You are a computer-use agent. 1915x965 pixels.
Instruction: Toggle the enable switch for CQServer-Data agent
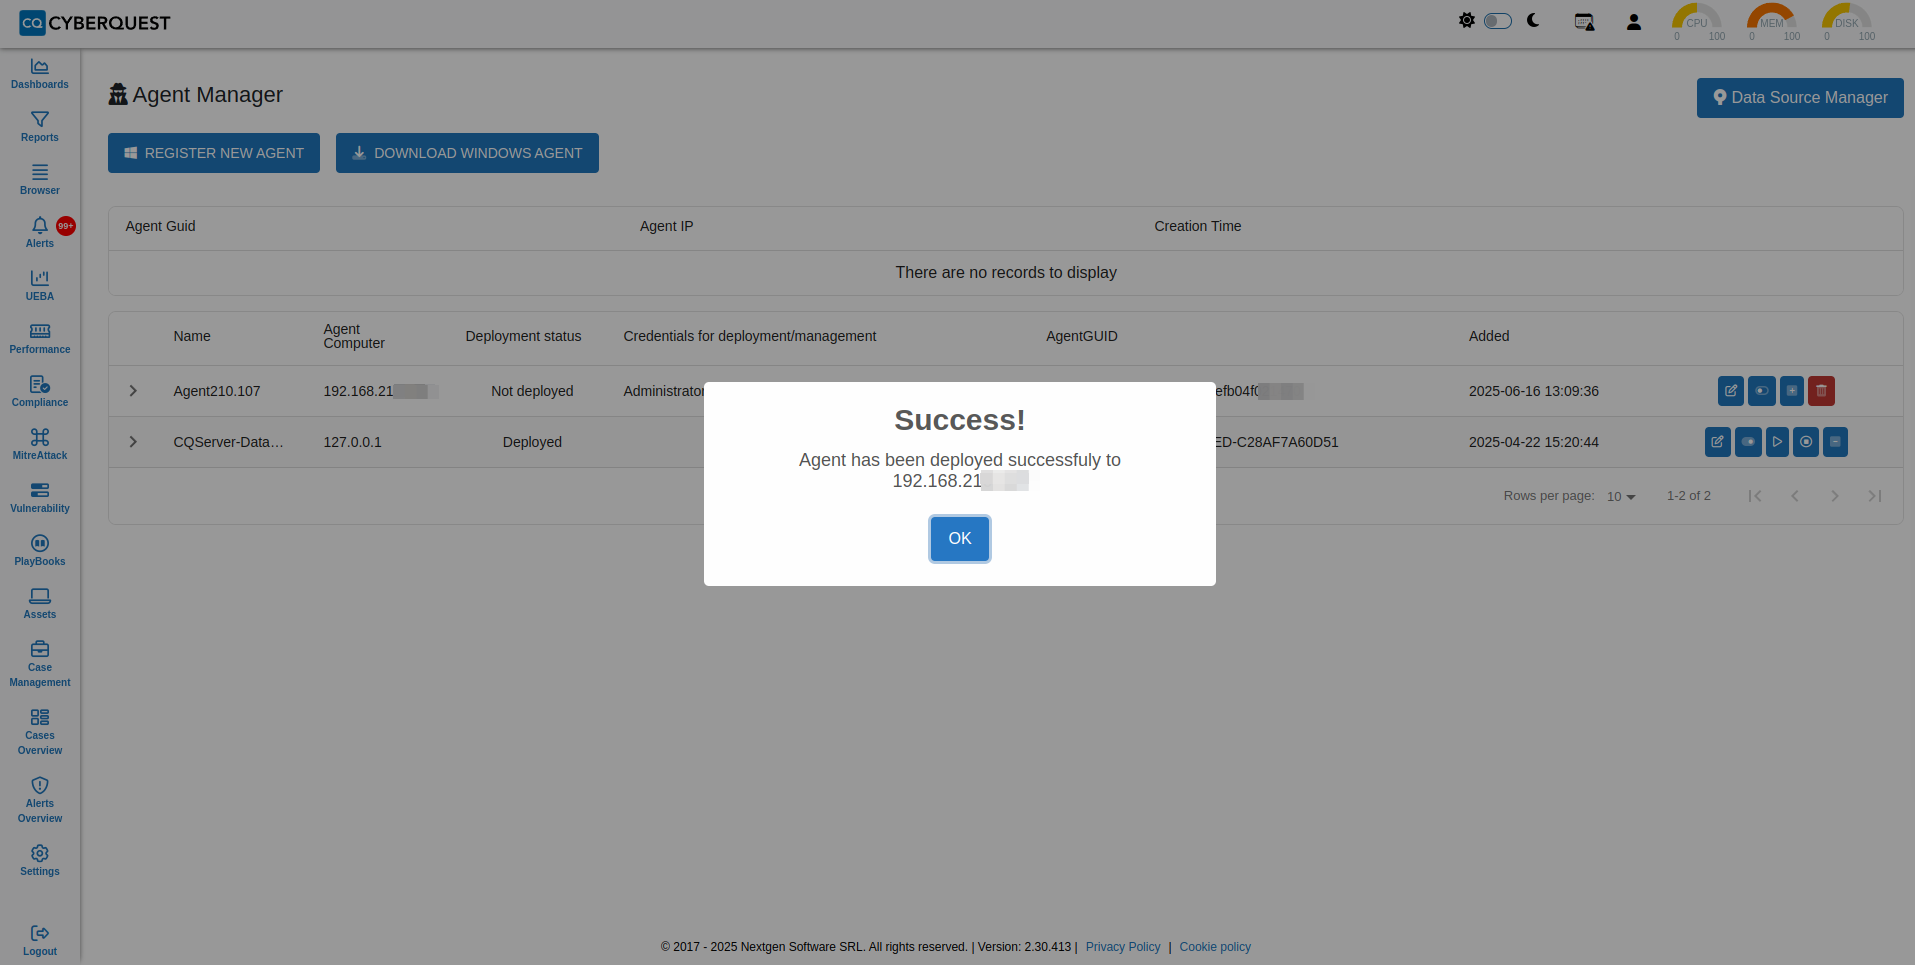(x=1747, y=442)
